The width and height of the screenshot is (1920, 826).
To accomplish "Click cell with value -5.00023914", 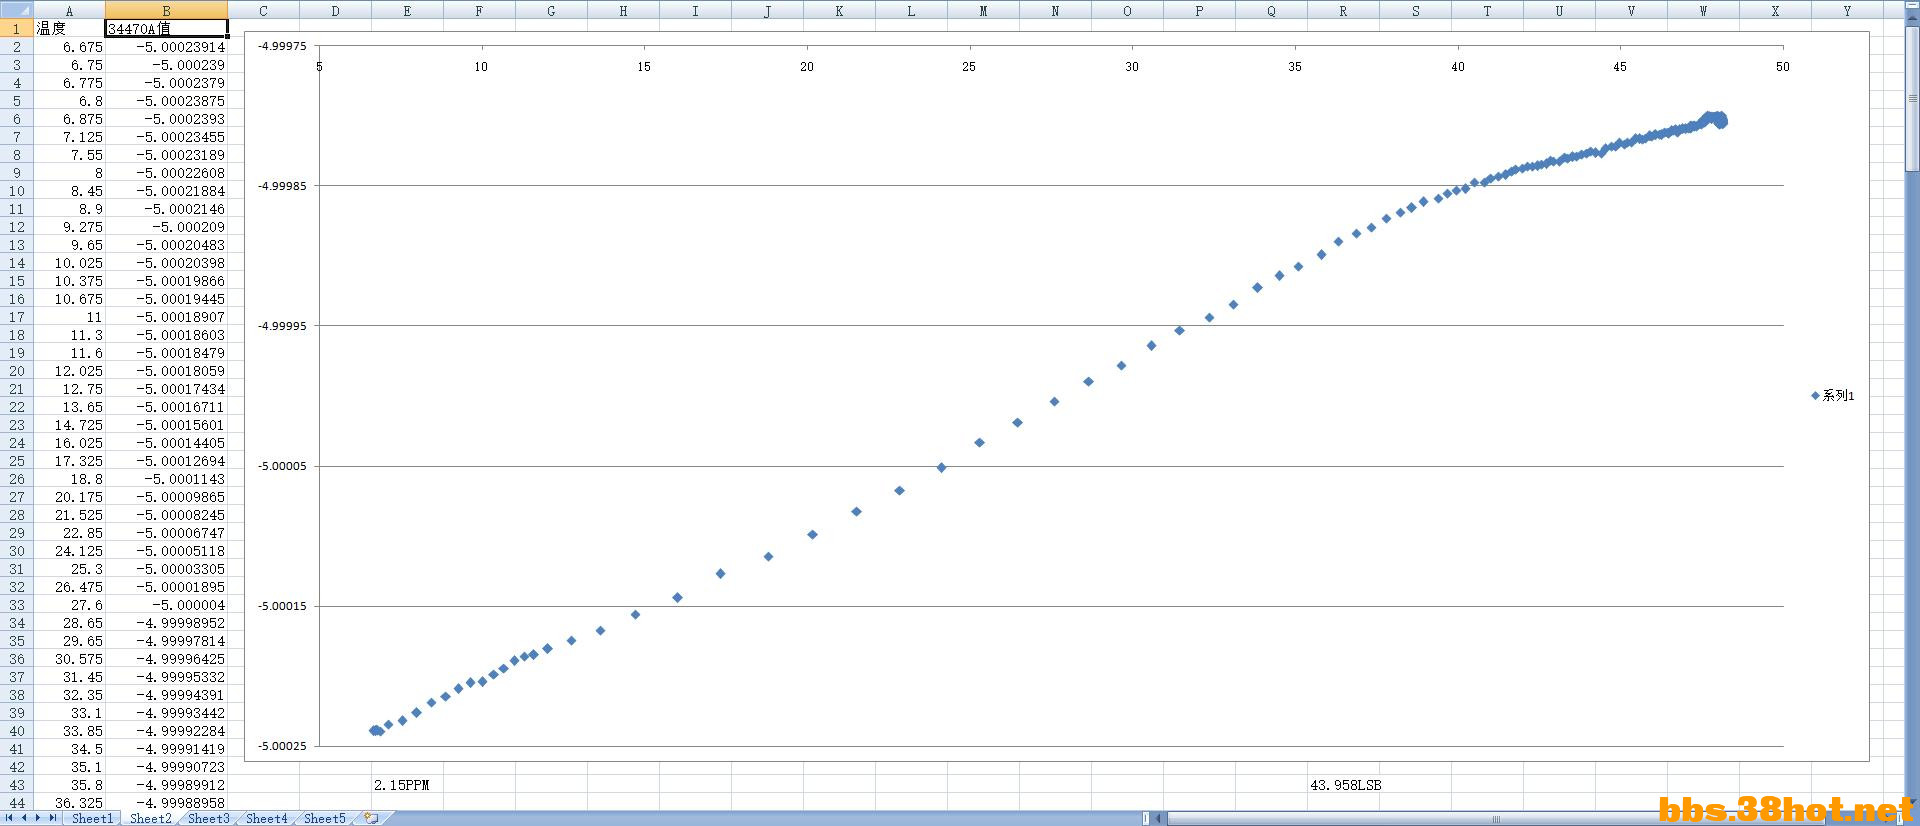I will [x=166, y=47].
